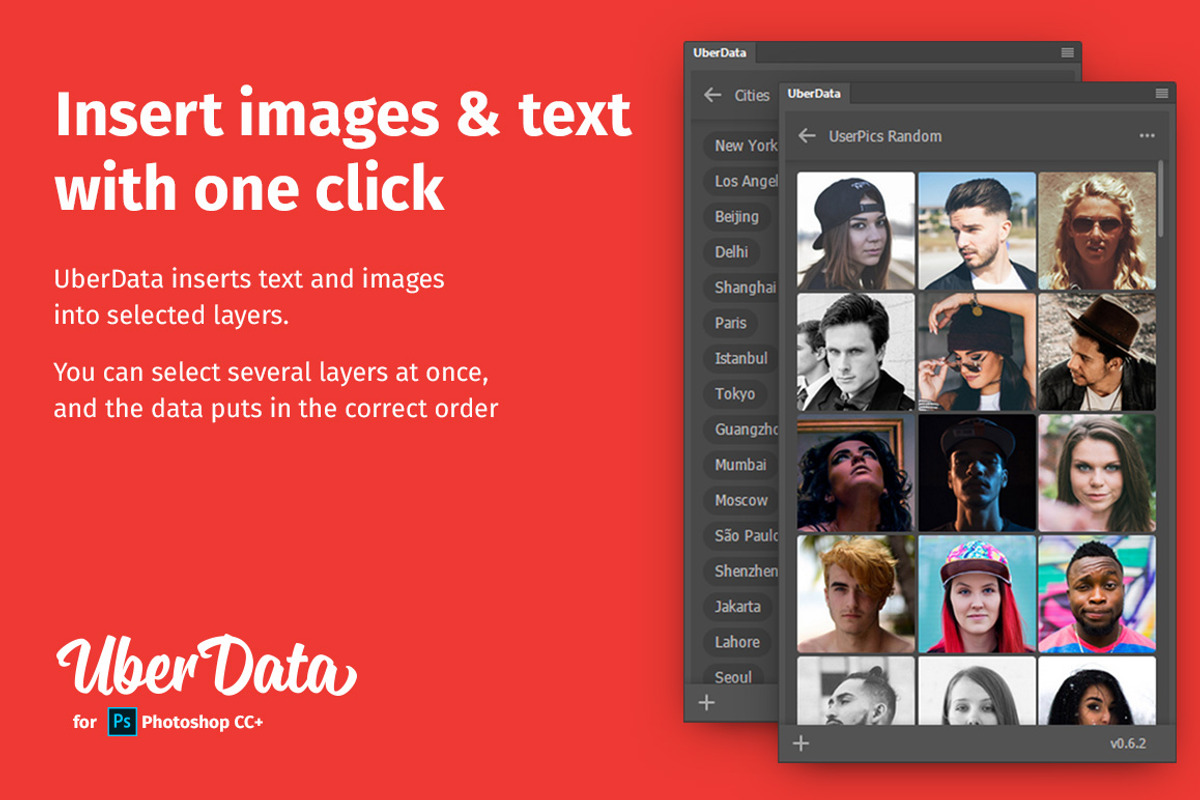Insert the Paris city tag
The image size is (1200, 800).
coord(731,323)
